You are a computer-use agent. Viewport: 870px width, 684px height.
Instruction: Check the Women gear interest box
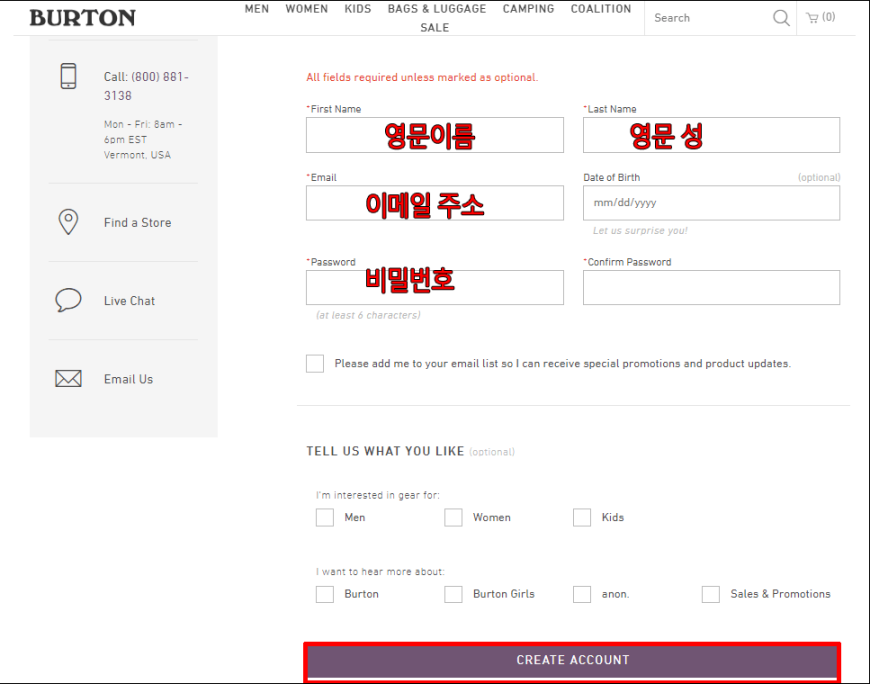point(453,517)
